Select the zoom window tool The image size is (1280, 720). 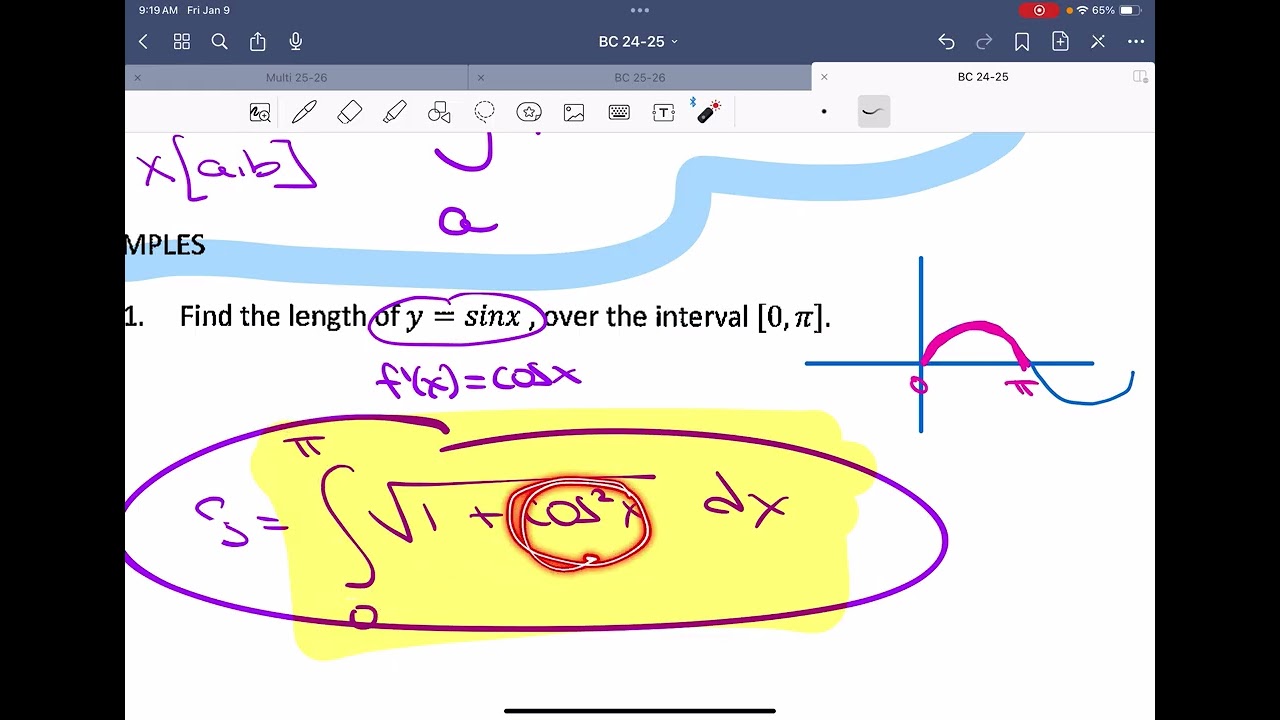click(260, 112)
